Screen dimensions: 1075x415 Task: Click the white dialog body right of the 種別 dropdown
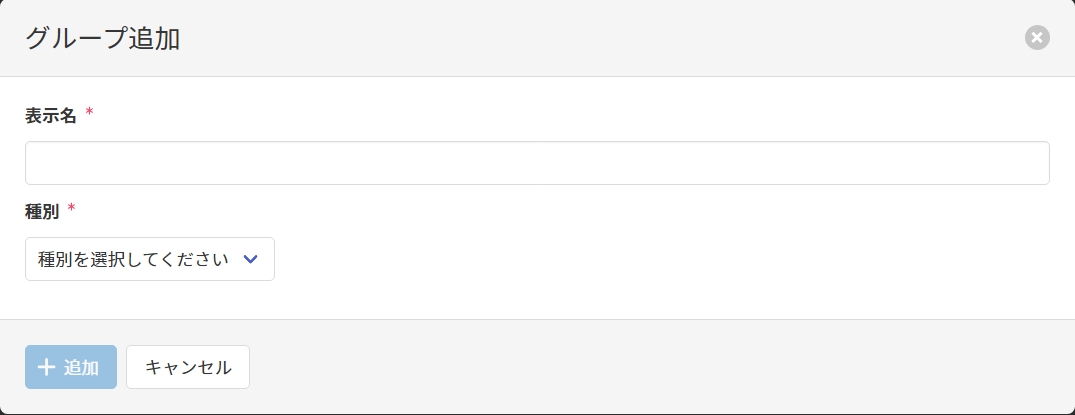pyautogui.click(x=650, y=259)
